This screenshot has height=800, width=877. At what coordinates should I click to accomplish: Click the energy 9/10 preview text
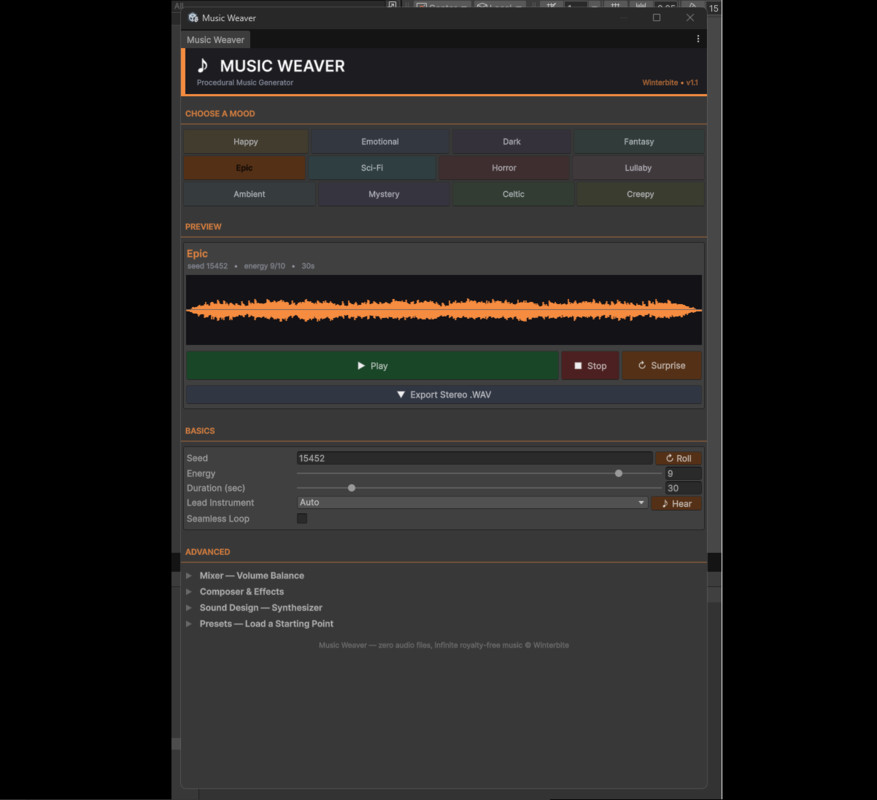tap(264, 266)
